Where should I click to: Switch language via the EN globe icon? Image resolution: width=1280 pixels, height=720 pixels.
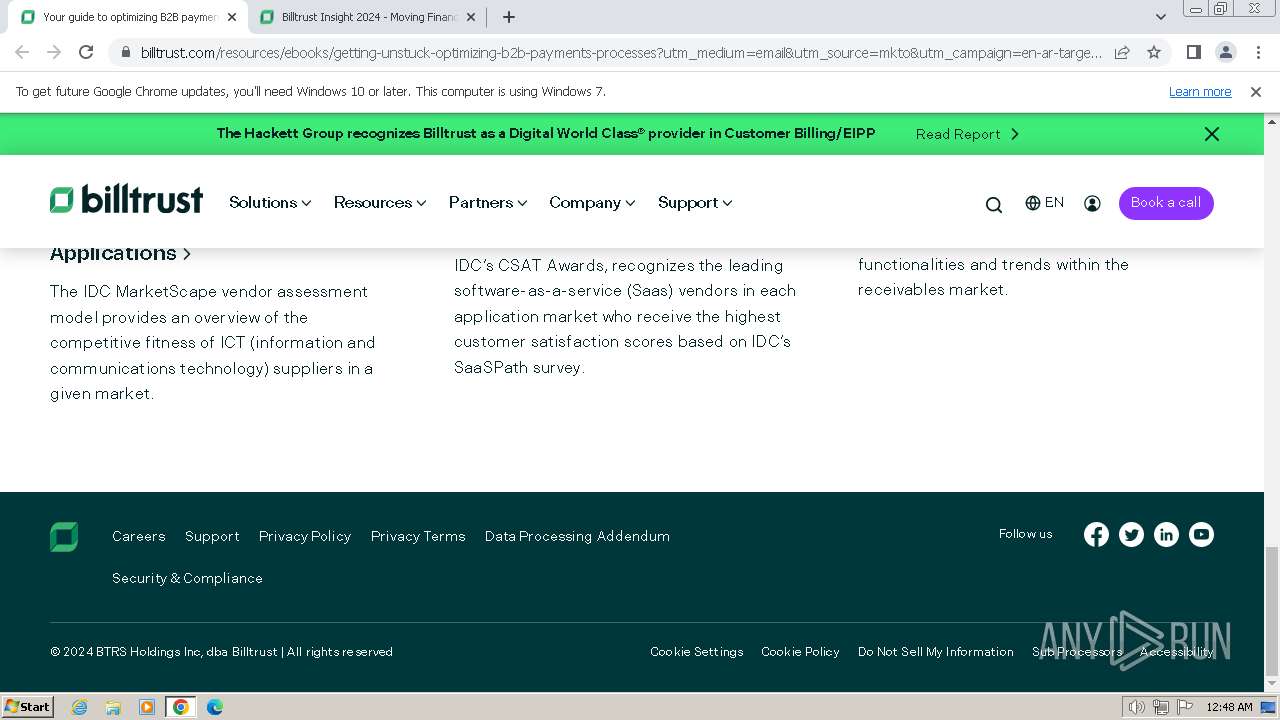coord(1044,203)
